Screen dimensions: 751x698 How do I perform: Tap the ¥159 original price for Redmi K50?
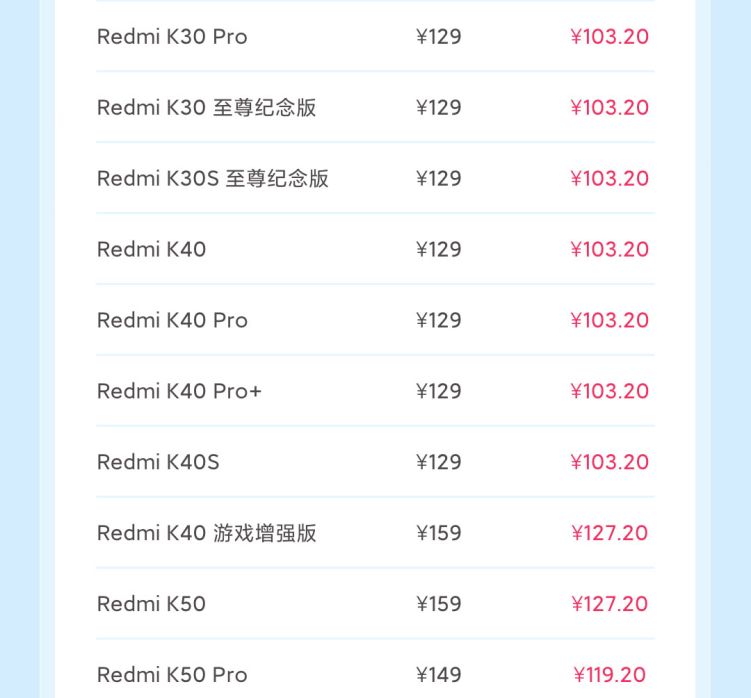[438, 605]
